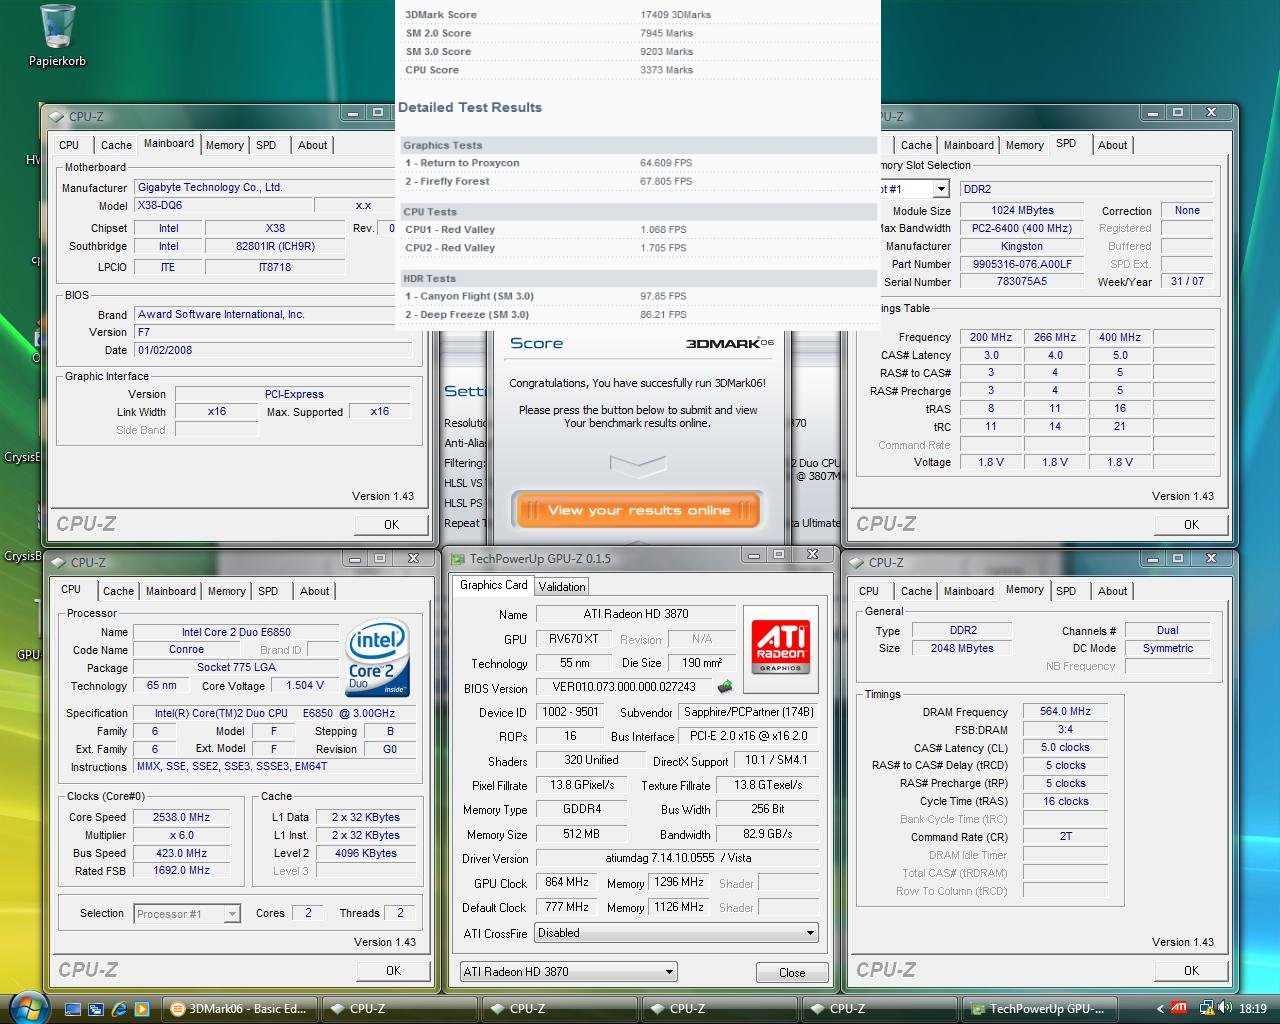
Task: Click CPU-Z title icon in Mainboard window
Action: pos(57,116)
